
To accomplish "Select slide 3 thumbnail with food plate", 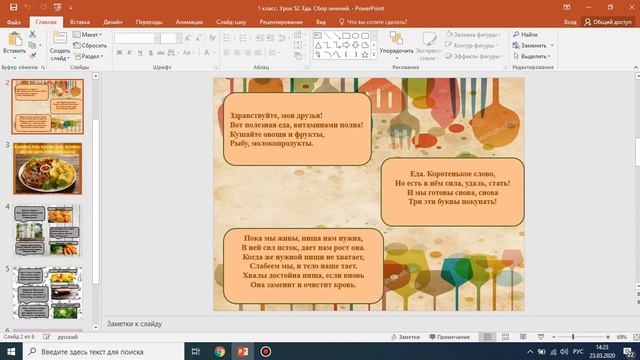I will (x=48, y=168).
